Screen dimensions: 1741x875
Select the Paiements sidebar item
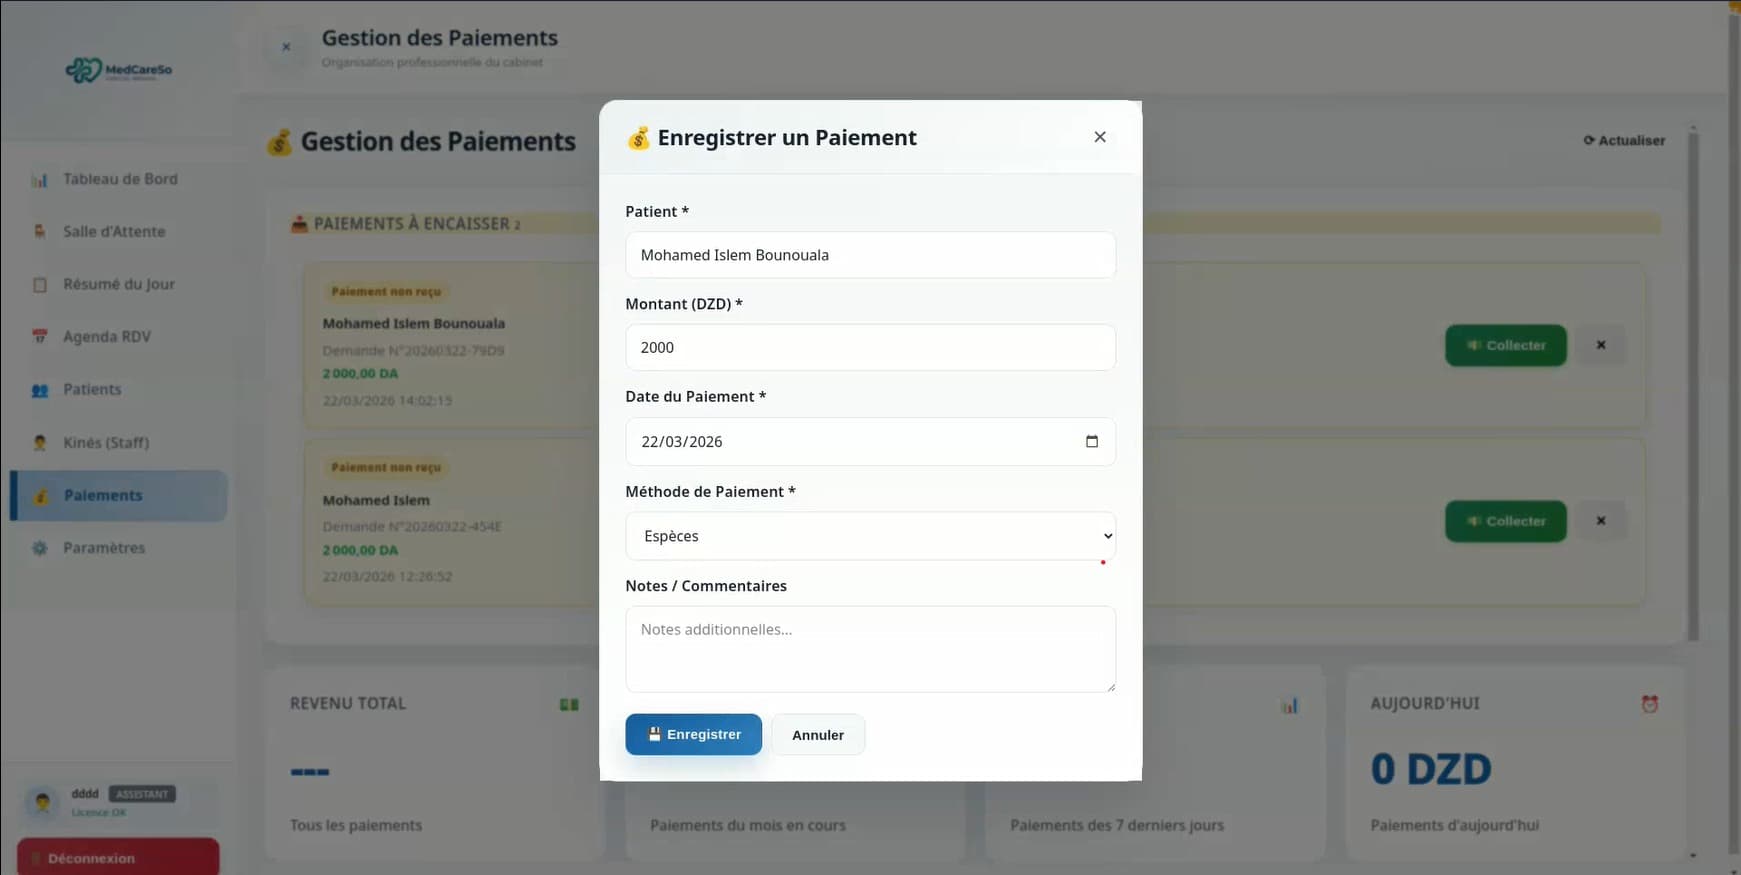[x=119, y=495]
